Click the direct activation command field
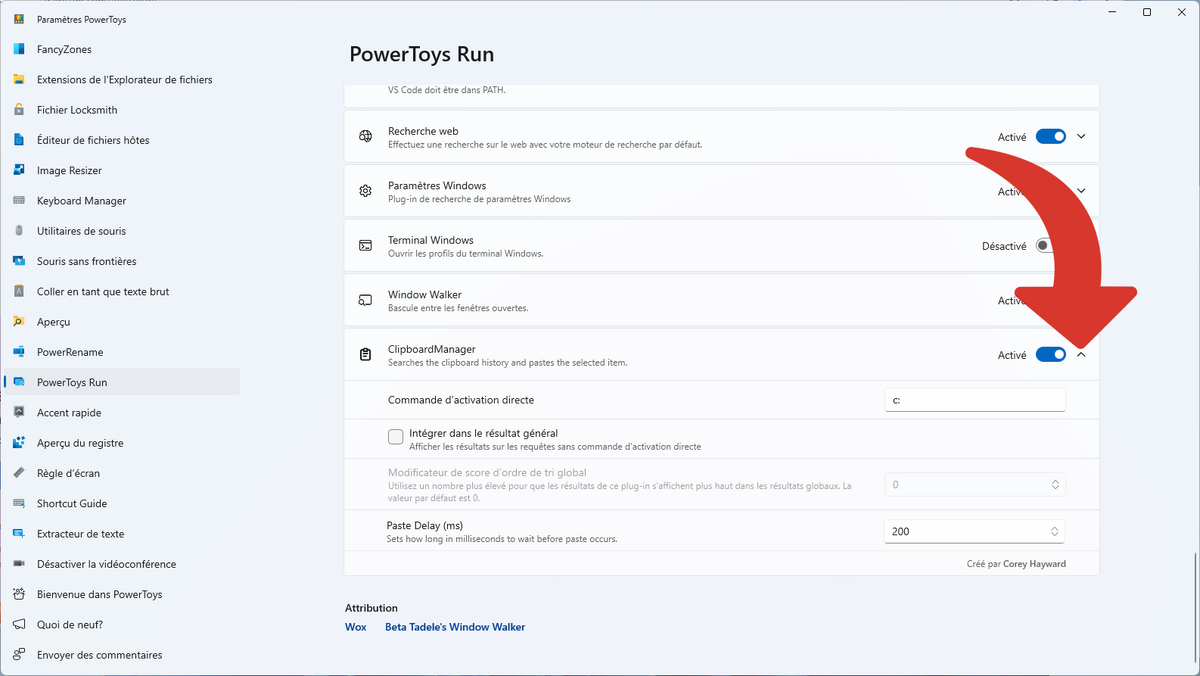 coord(975,400)
